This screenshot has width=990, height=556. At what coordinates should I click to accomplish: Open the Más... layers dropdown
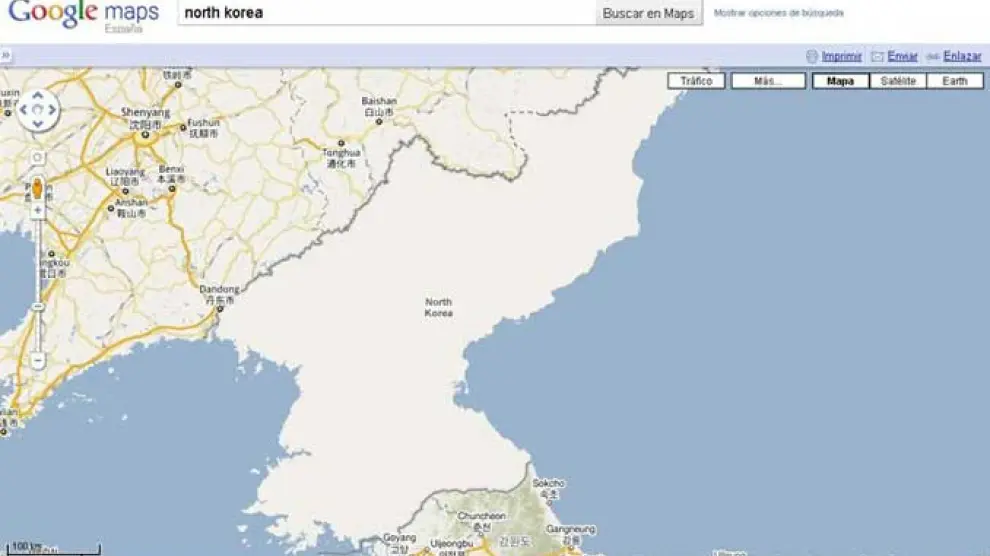click(x=767, y=81)
